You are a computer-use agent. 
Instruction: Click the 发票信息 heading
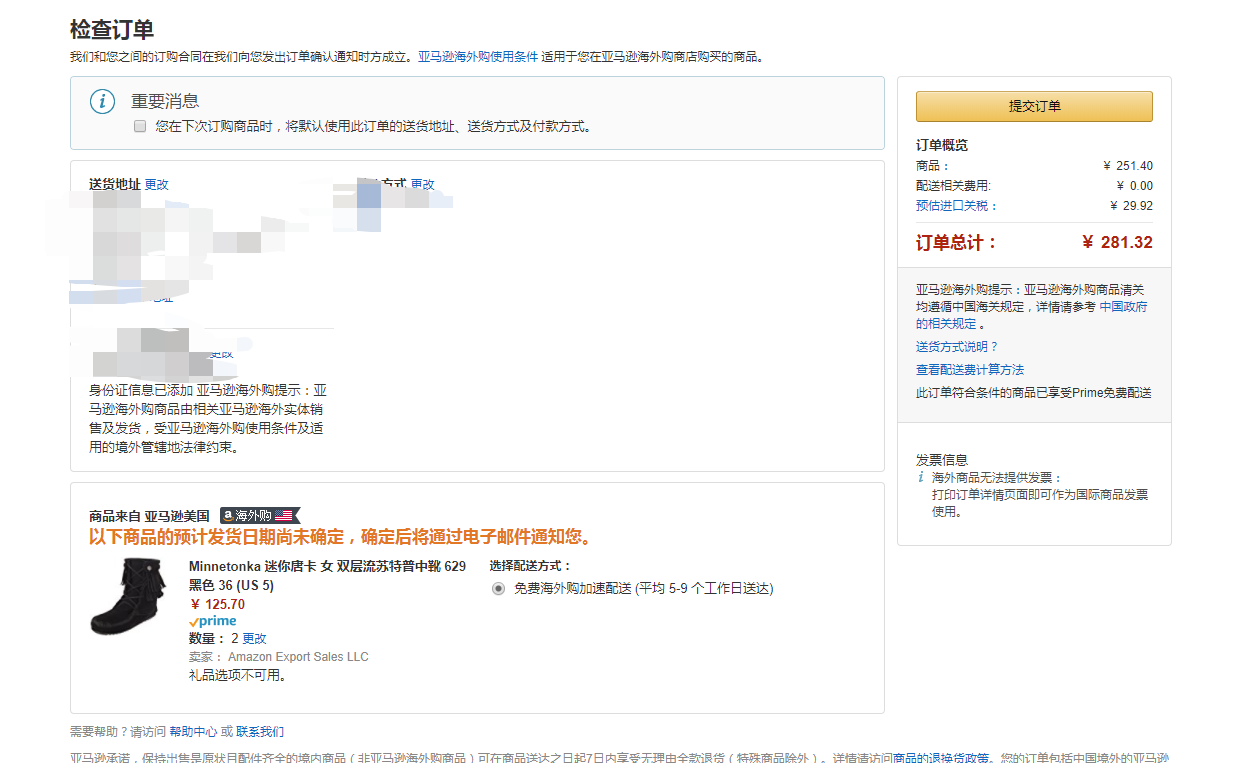pyautogui.click(x=942, y=460)
